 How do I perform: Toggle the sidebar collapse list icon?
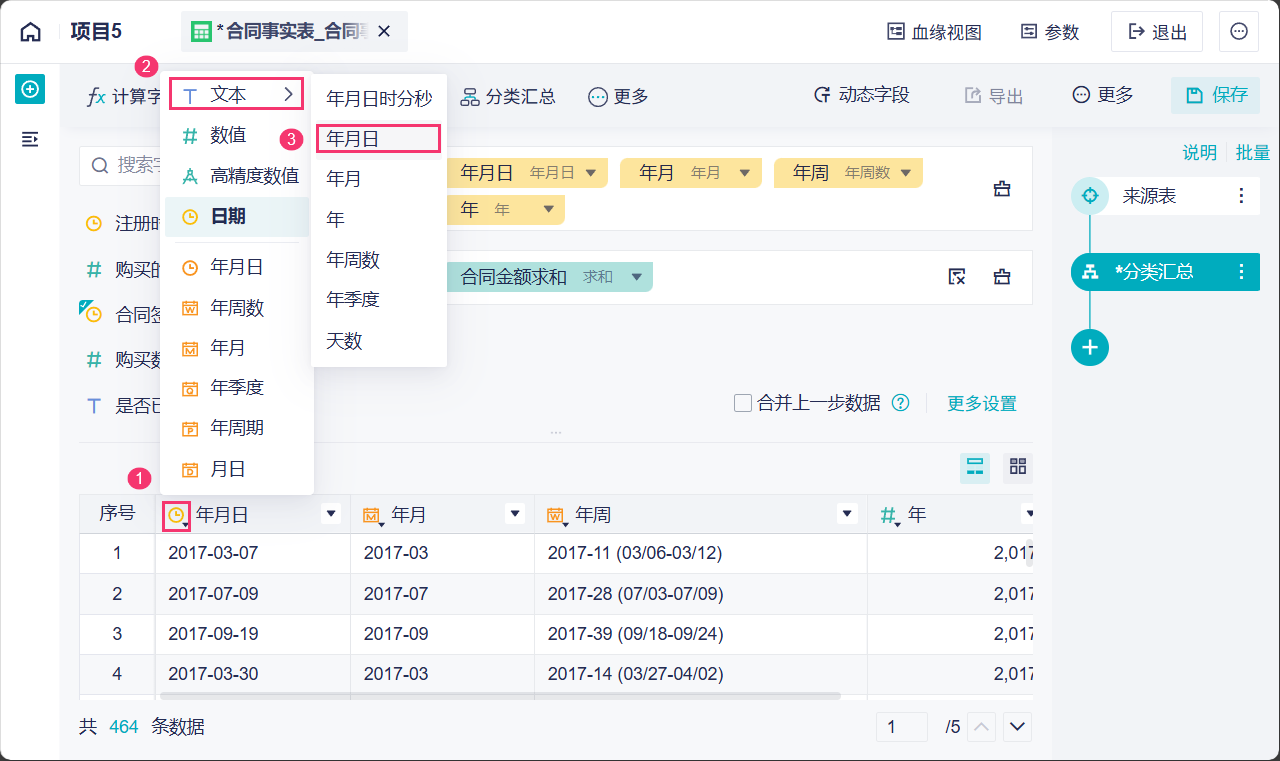30,139
